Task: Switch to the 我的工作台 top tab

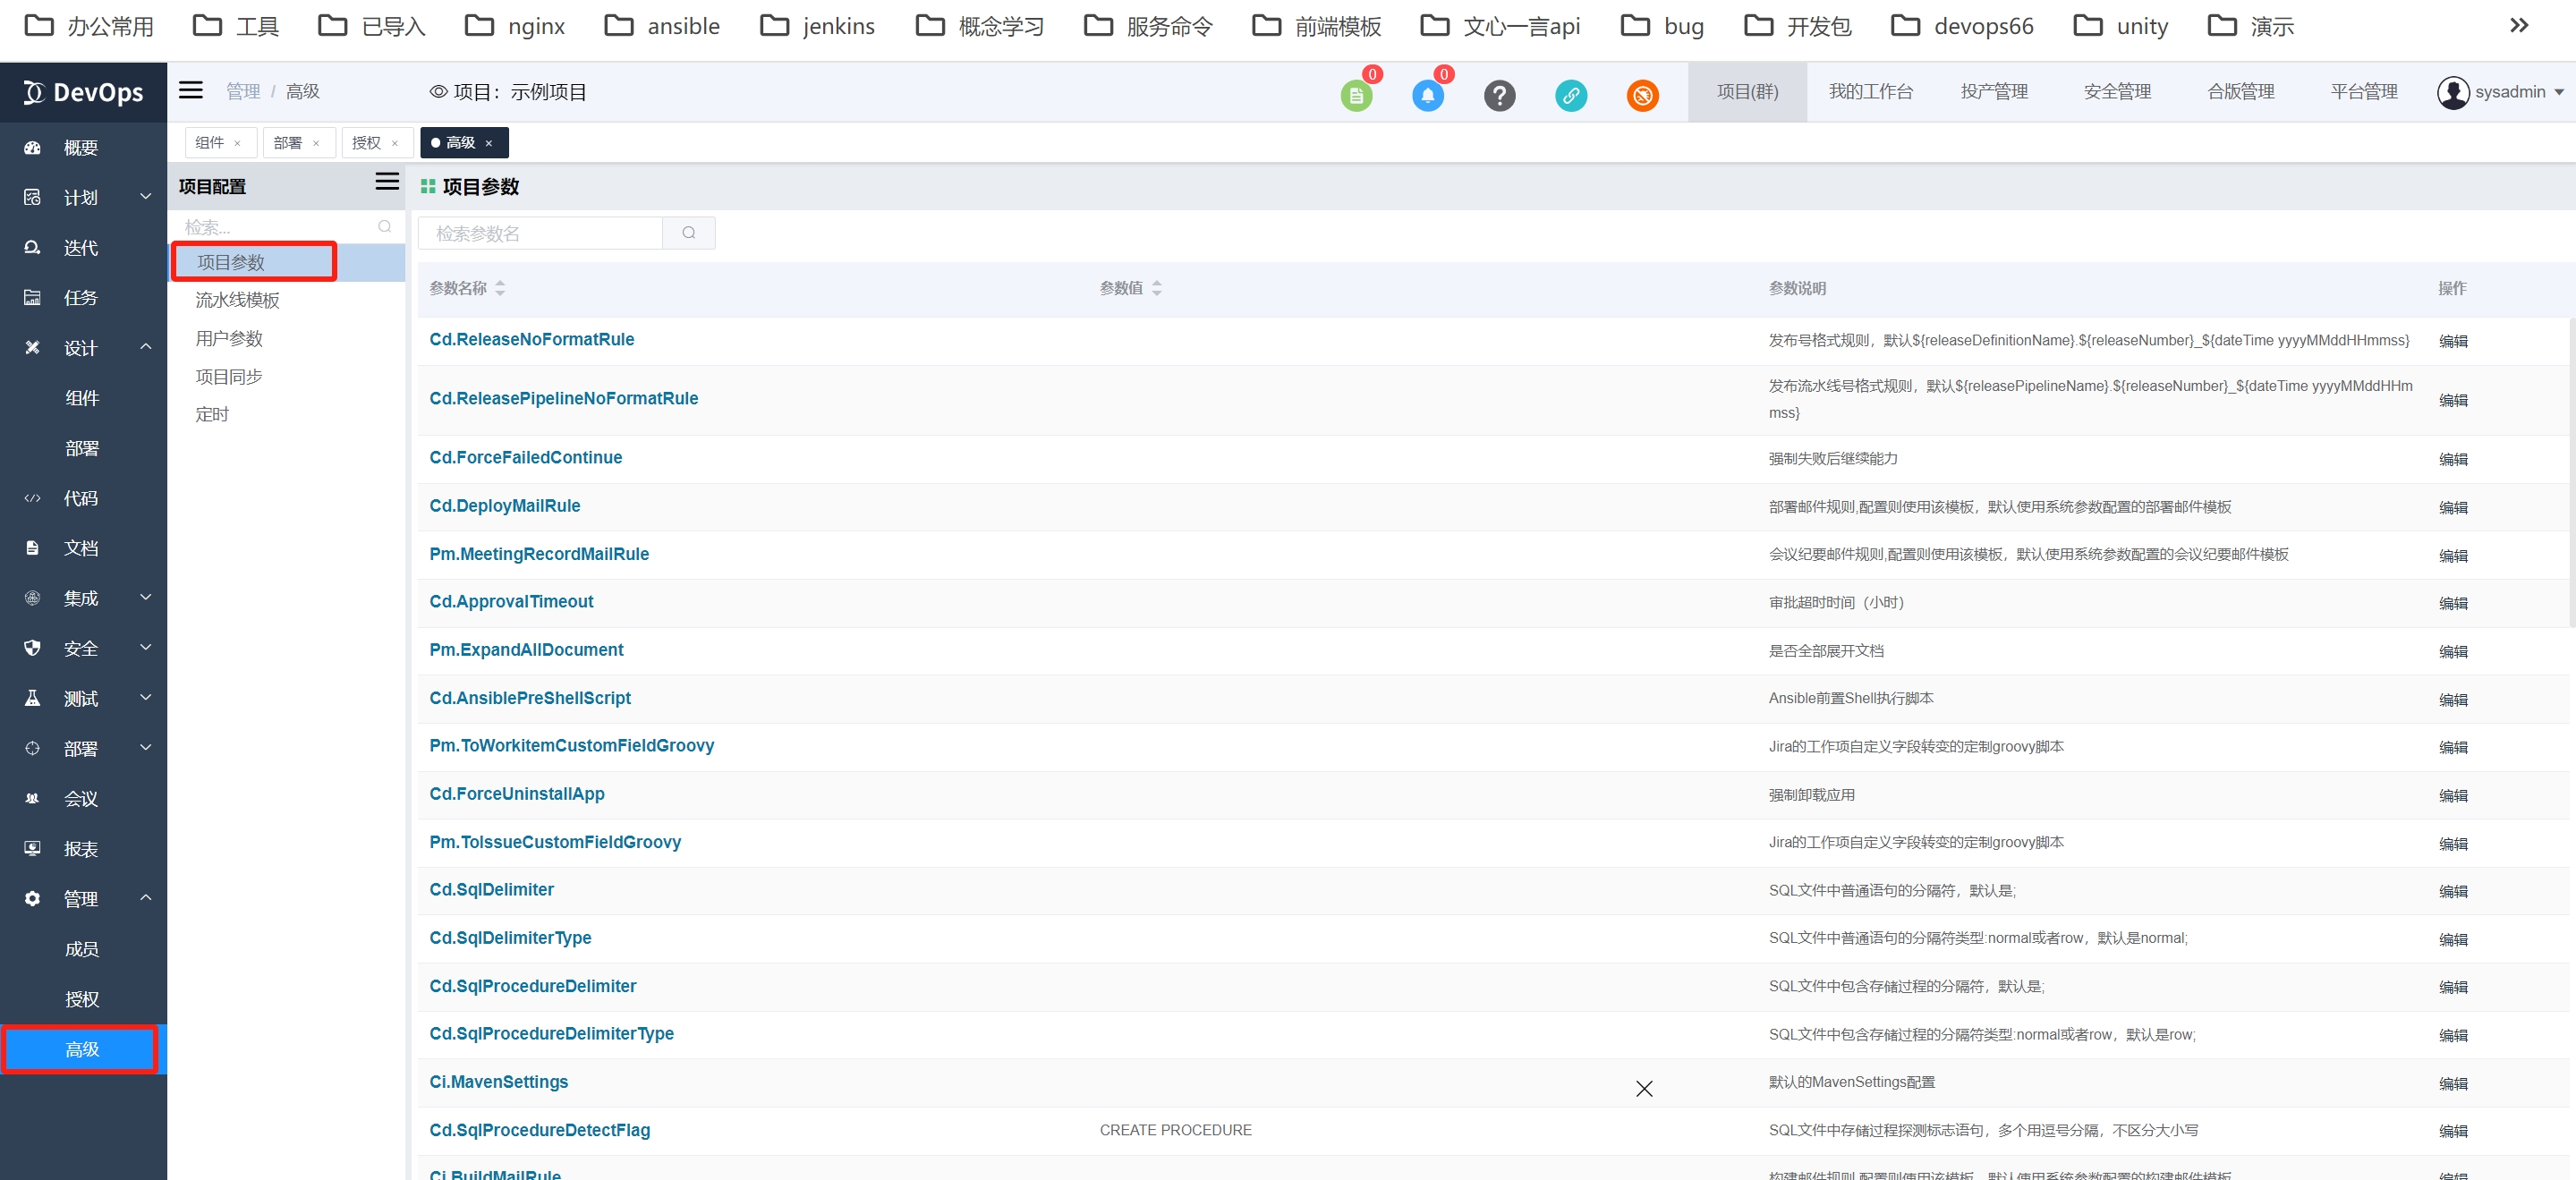Action: [1870, 92]
